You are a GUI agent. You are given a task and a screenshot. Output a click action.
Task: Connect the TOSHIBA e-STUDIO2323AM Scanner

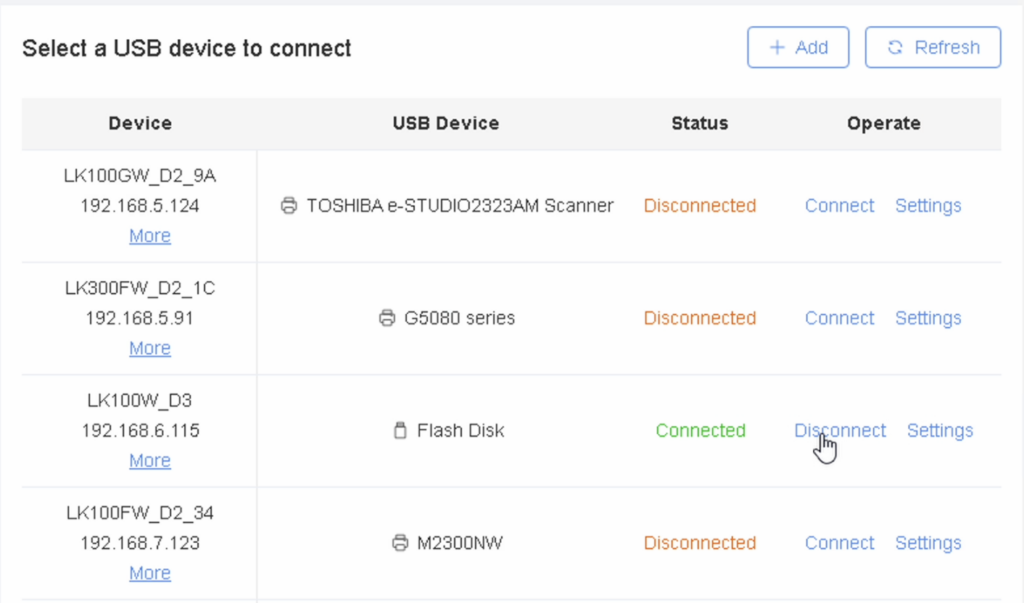coord(839,206)
